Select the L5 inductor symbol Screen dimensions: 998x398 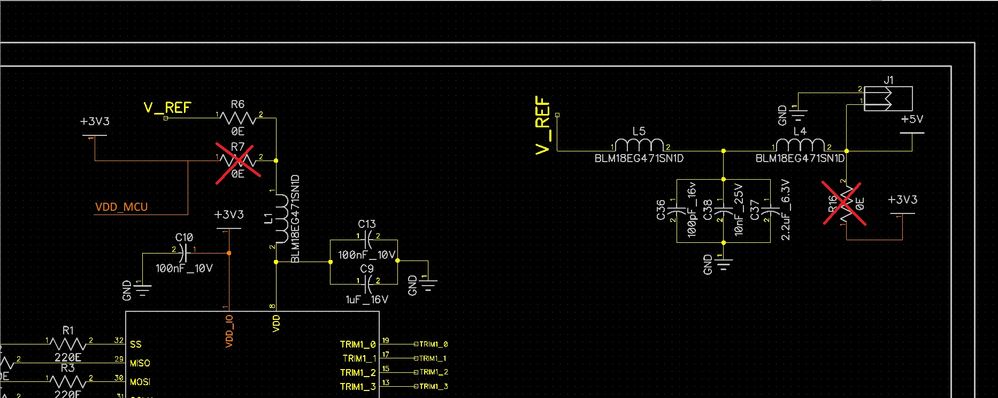[x=640, y=145]
